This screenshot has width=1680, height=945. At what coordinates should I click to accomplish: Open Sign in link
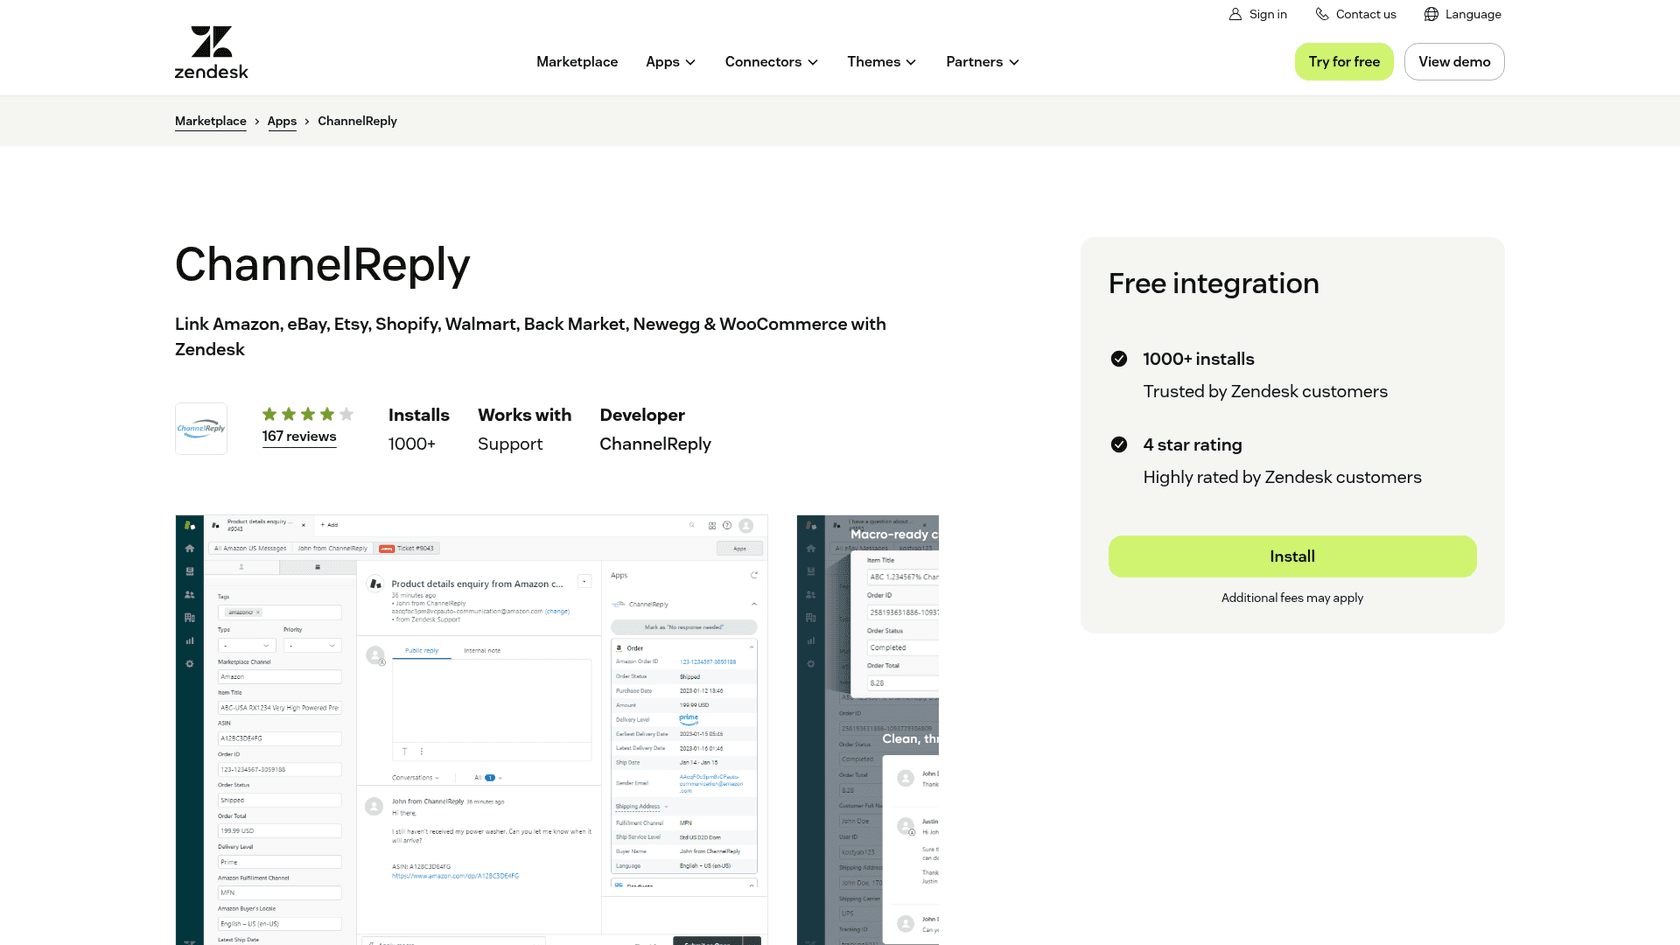pos(1258,14)
